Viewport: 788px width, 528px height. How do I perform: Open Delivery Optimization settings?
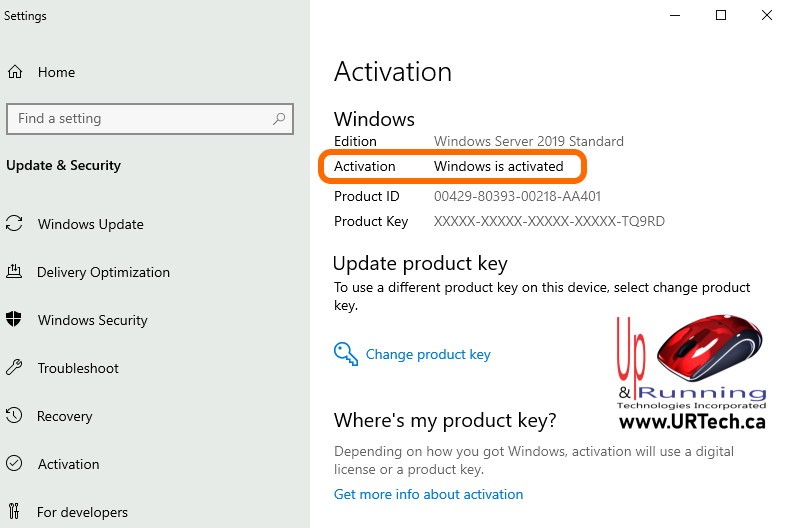(103, 272)
